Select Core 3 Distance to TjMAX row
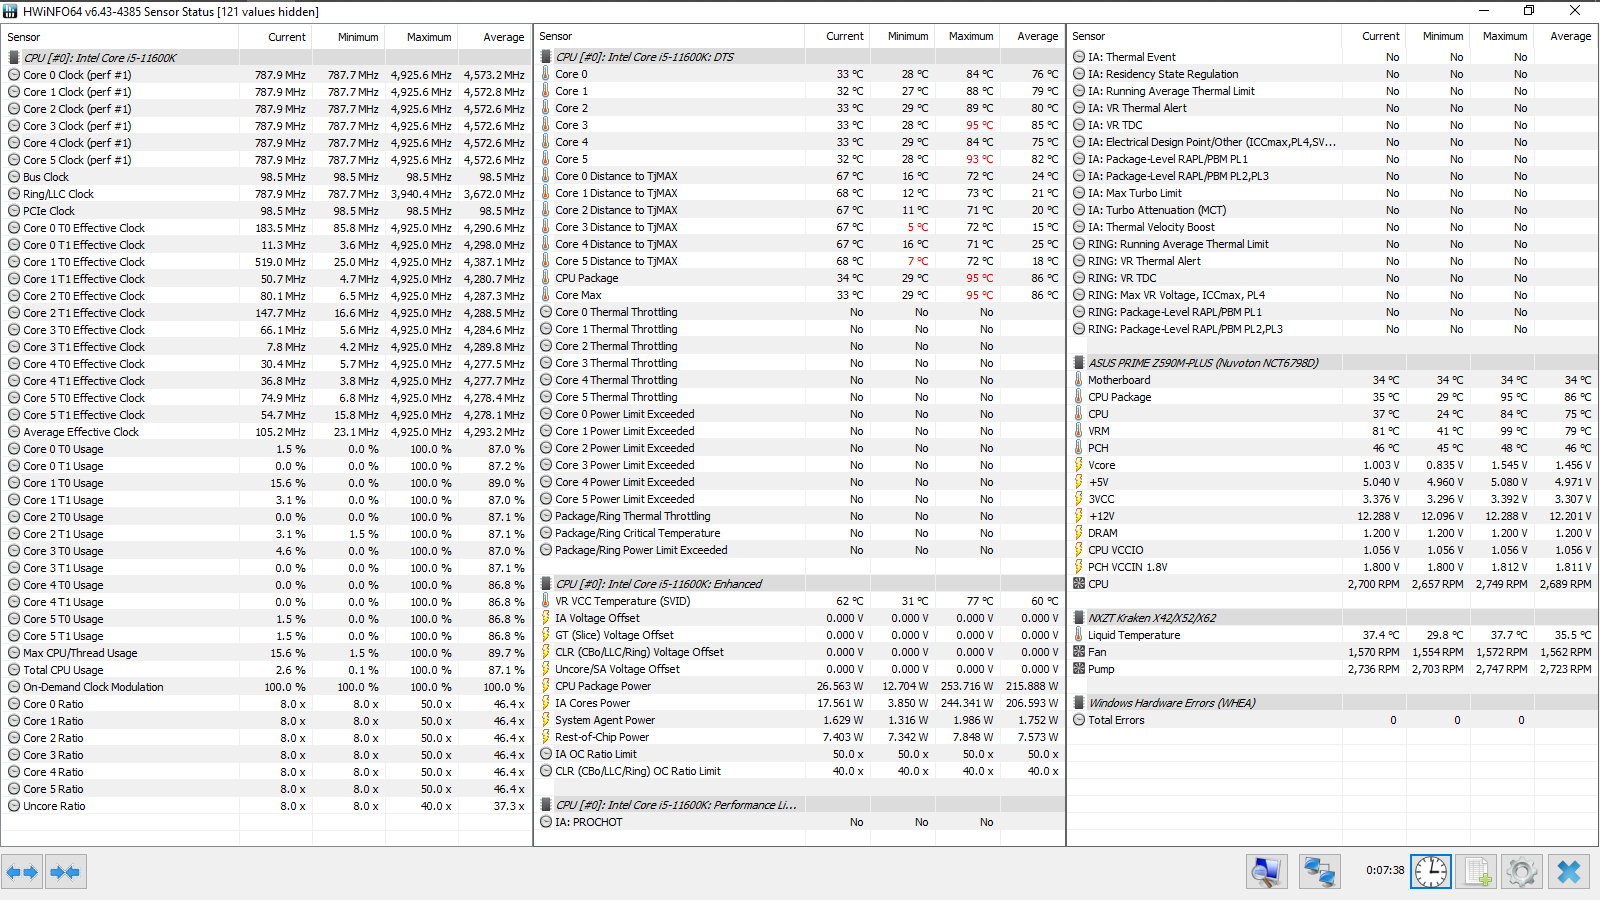This screenshot has height=900, width=1600. [x=799, y=227]
